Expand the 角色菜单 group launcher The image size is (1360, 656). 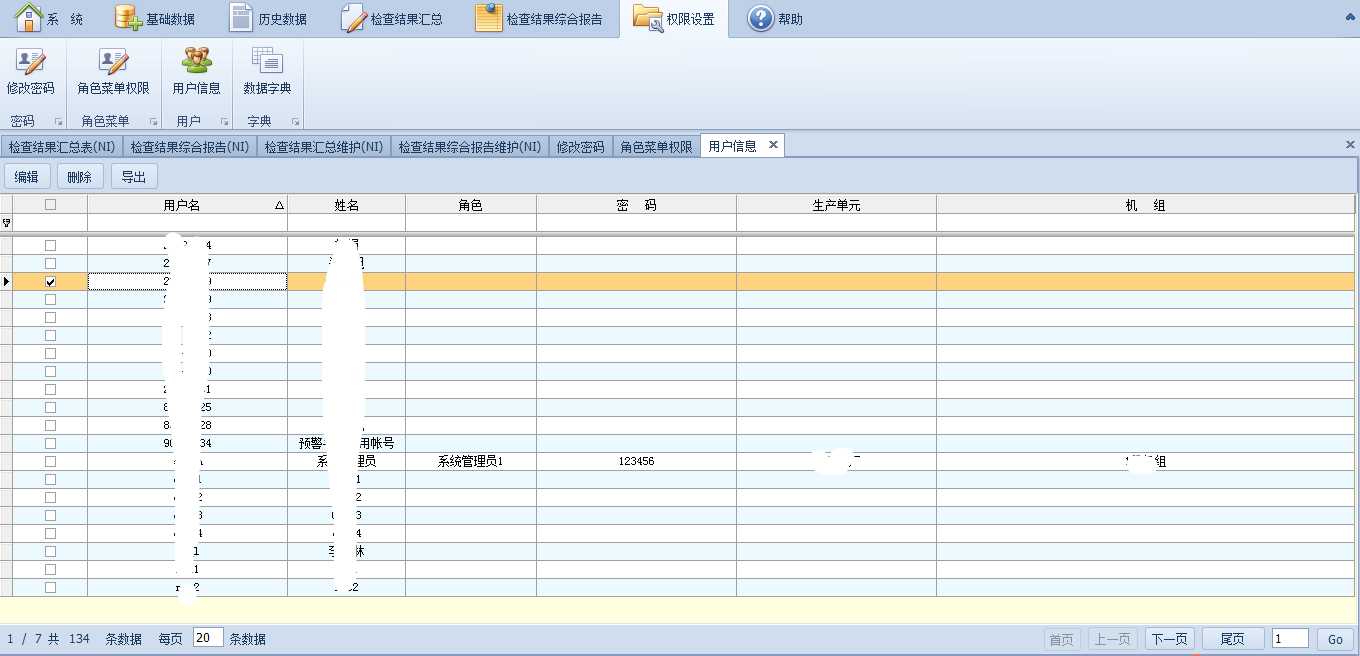pyautogui.click(x=153, y=122)
